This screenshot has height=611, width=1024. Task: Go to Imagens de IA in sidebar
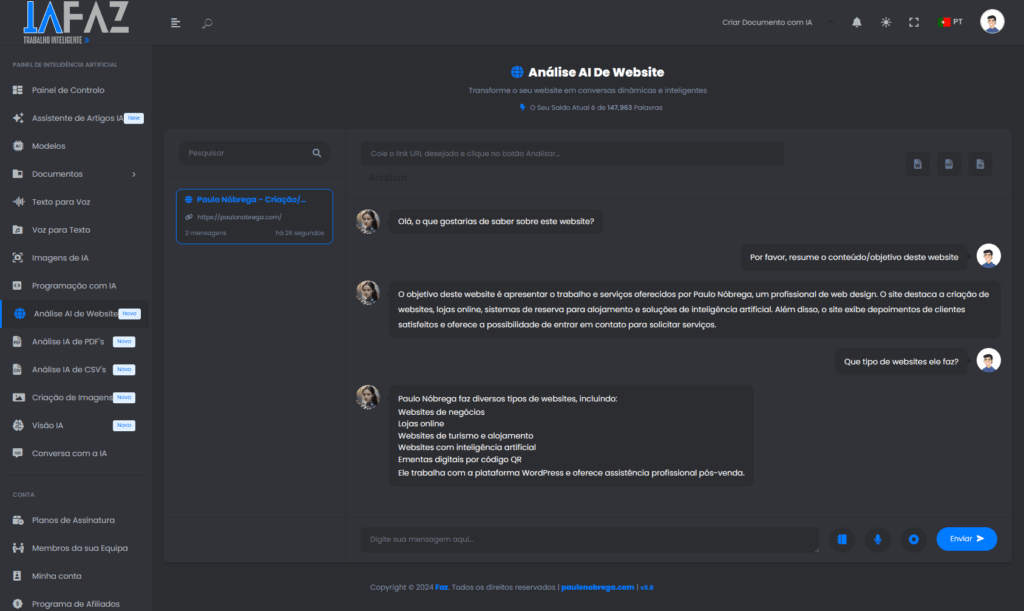(x=60, y=258)
